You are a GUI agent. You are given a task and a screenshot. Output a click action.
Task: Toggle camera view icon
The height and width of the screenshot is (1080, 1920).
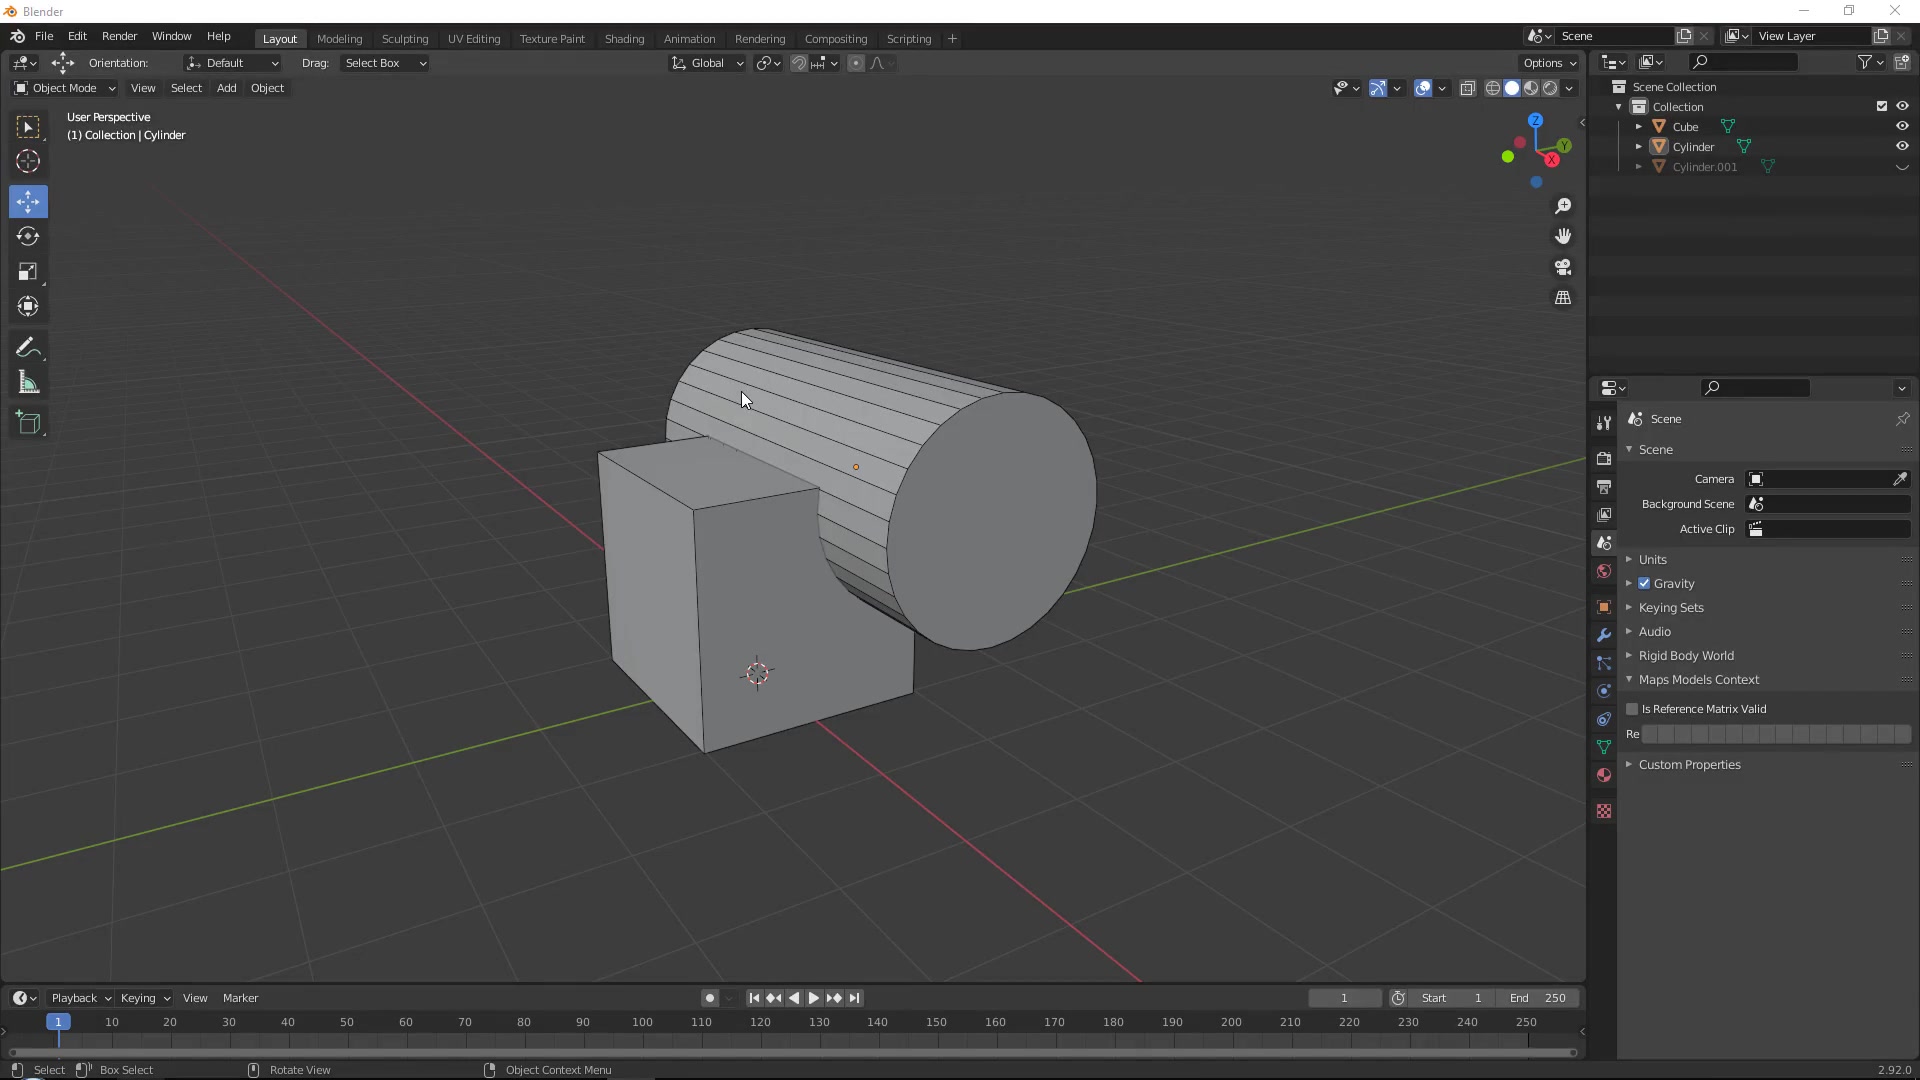point(1563,267)
